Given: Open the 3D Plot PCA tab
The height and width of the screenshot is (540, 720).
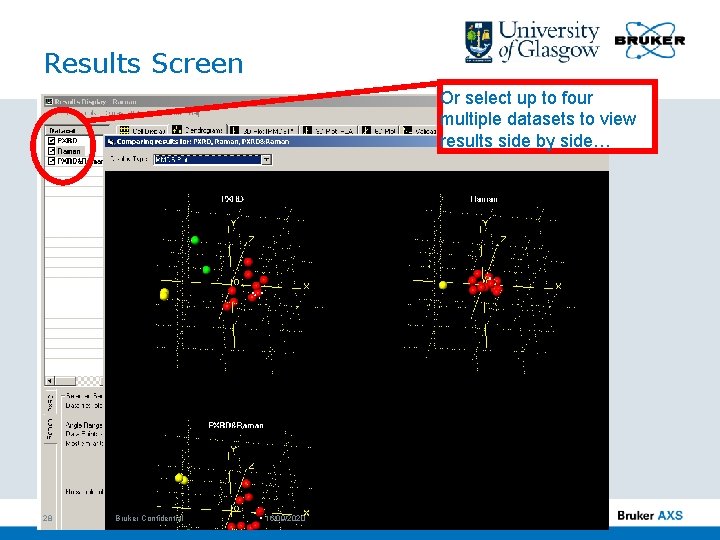Looking at the screenshot, I should pyautogui.click(x=331, y=130).
